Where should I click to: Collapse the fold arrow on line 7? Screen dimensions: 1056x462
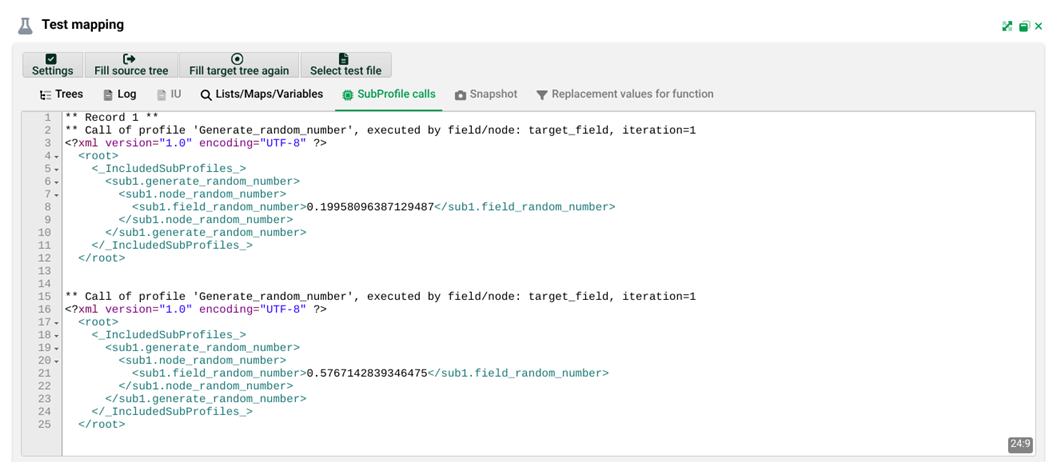pyautogui.click(x=56, y=195)
